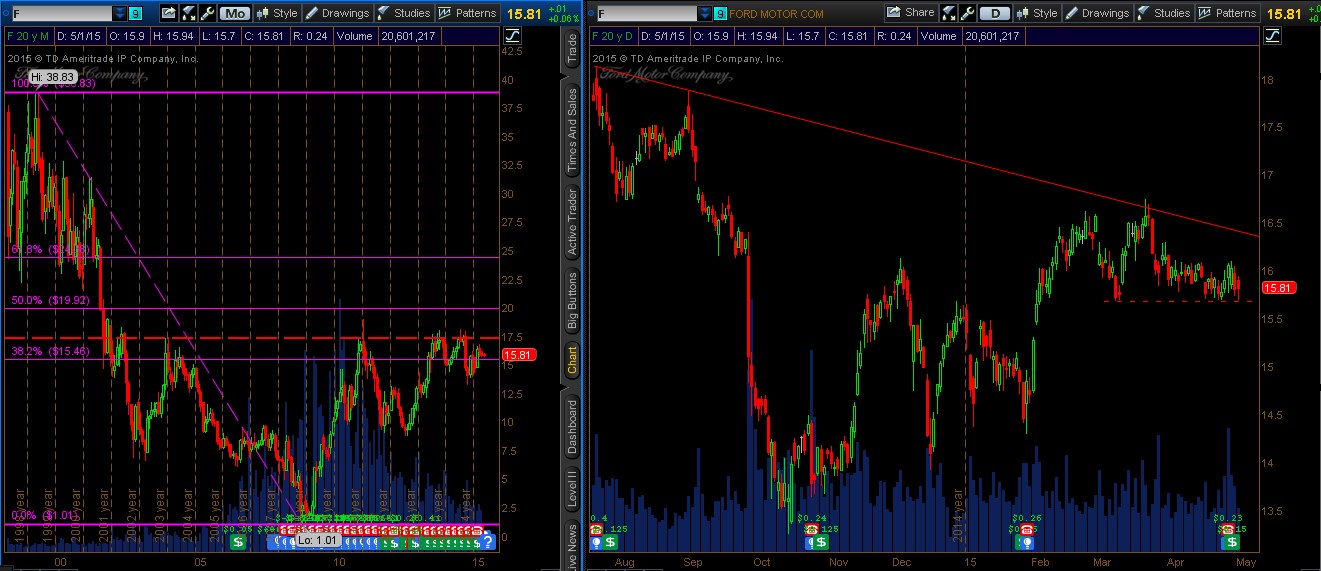Image resolution: width=1321 pixels, height=571 pixels.
Task: Click the cyan link-color 9 box in right chart
Action: pyautogui.click(x=722, y=13)
